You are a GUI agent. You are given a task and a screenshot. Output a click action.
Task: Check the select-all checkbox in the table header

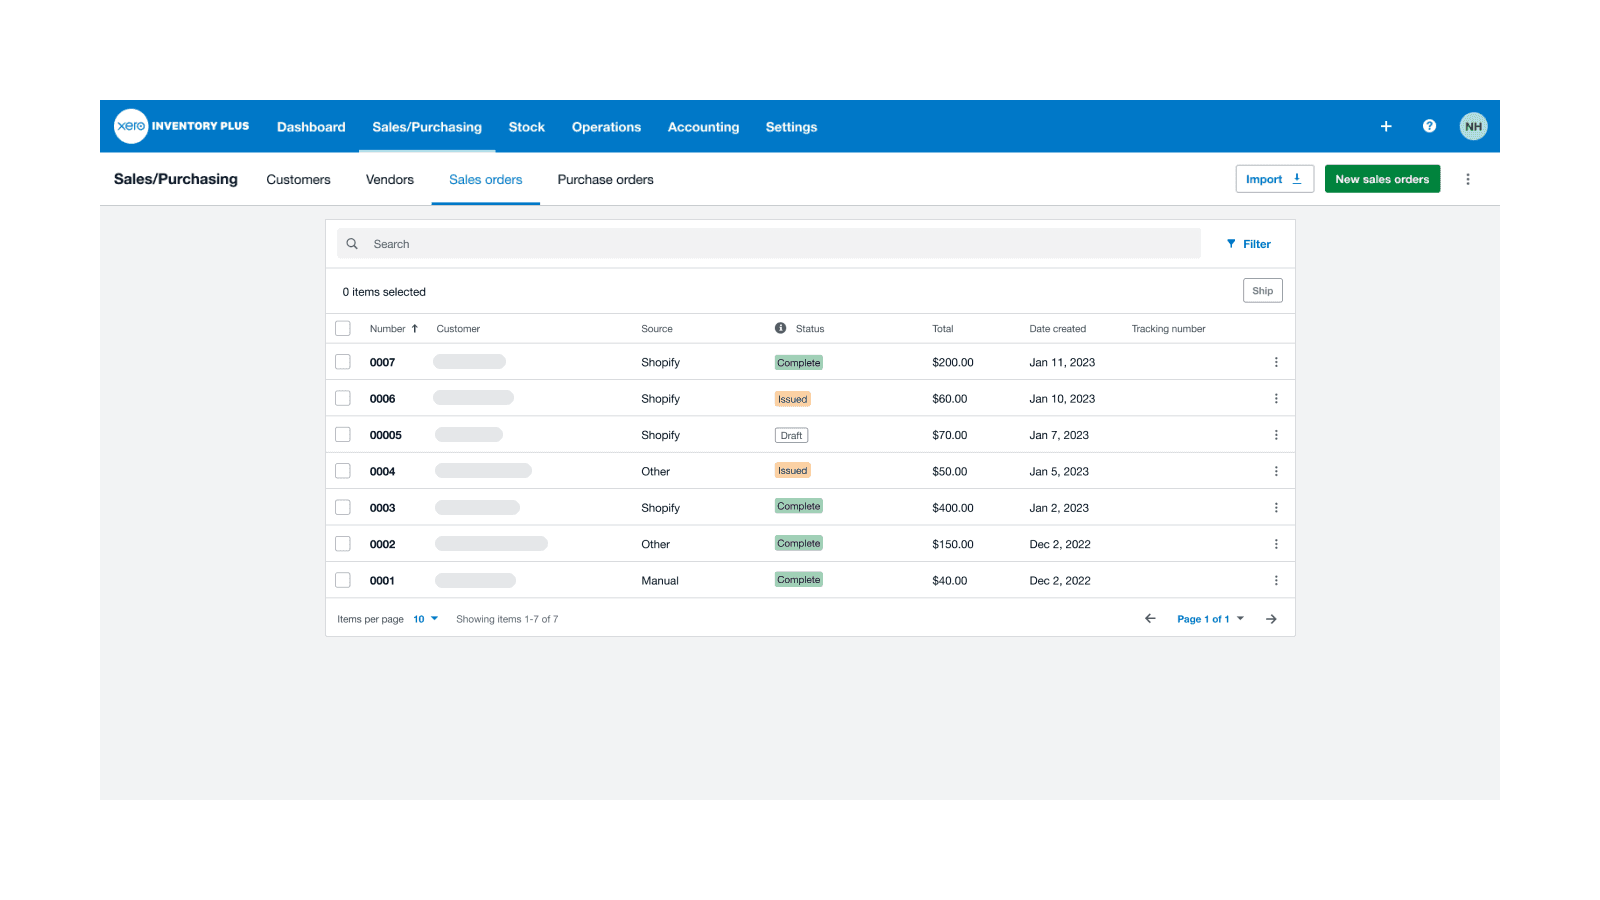tap(343, 327)
